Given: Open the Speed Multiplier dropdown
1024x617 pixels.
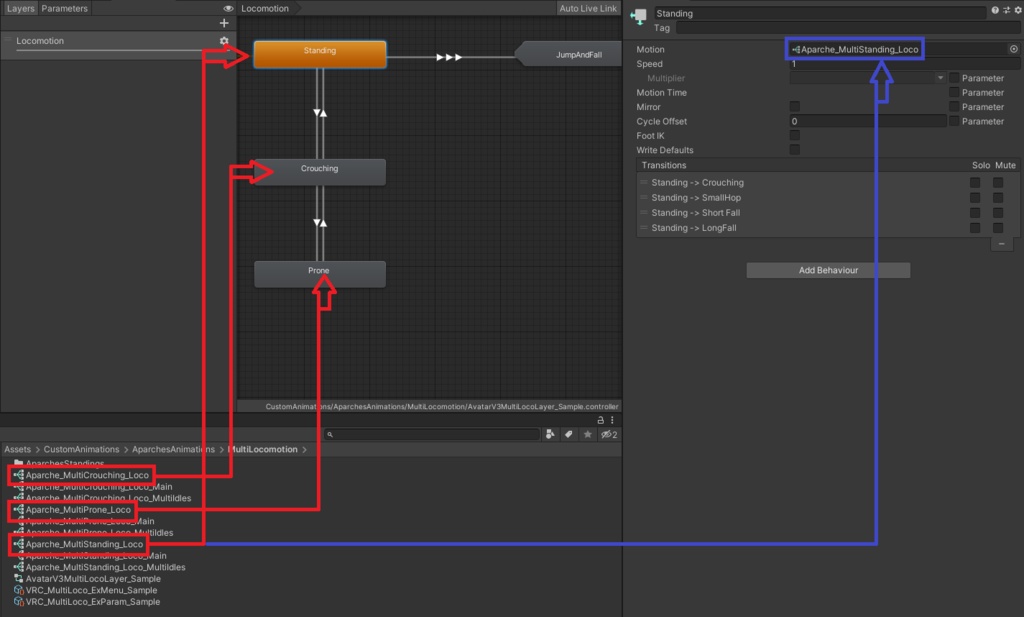Looking at the screenshot, I should (939, 77).
